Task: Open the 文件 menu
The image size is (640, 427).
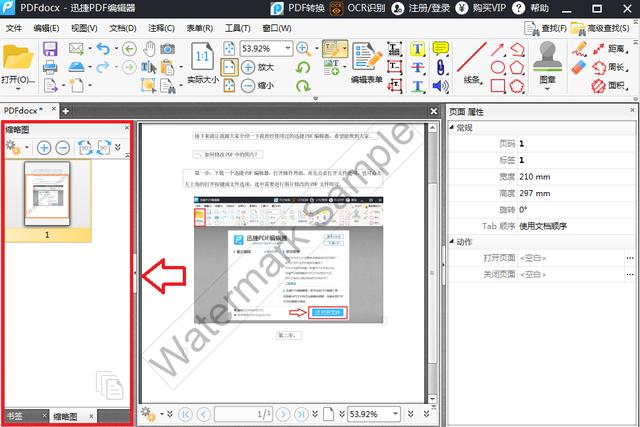Action: 13,28
